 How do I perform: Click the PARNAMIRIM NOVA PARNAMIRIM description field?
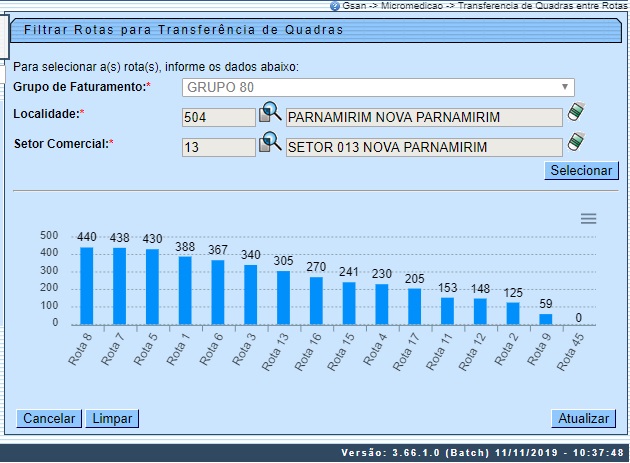pos(424,117)
